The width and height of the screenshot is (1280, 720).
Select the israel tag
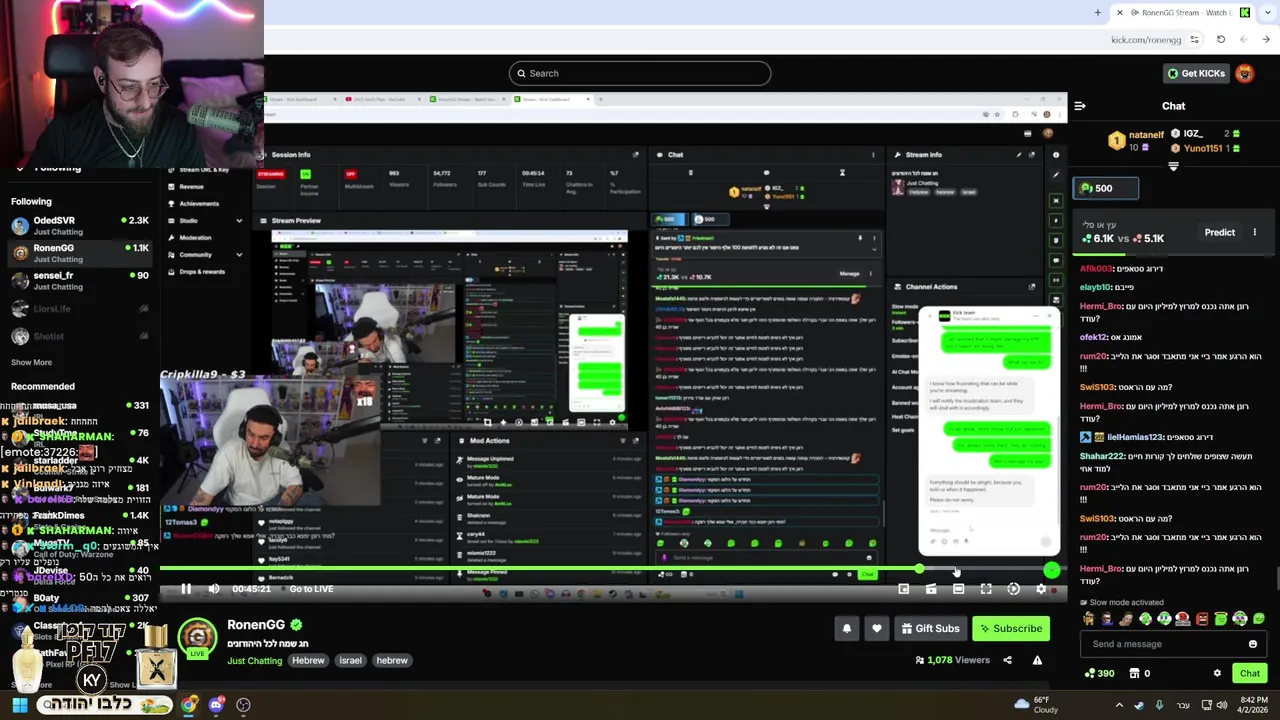tap(350, 661)
